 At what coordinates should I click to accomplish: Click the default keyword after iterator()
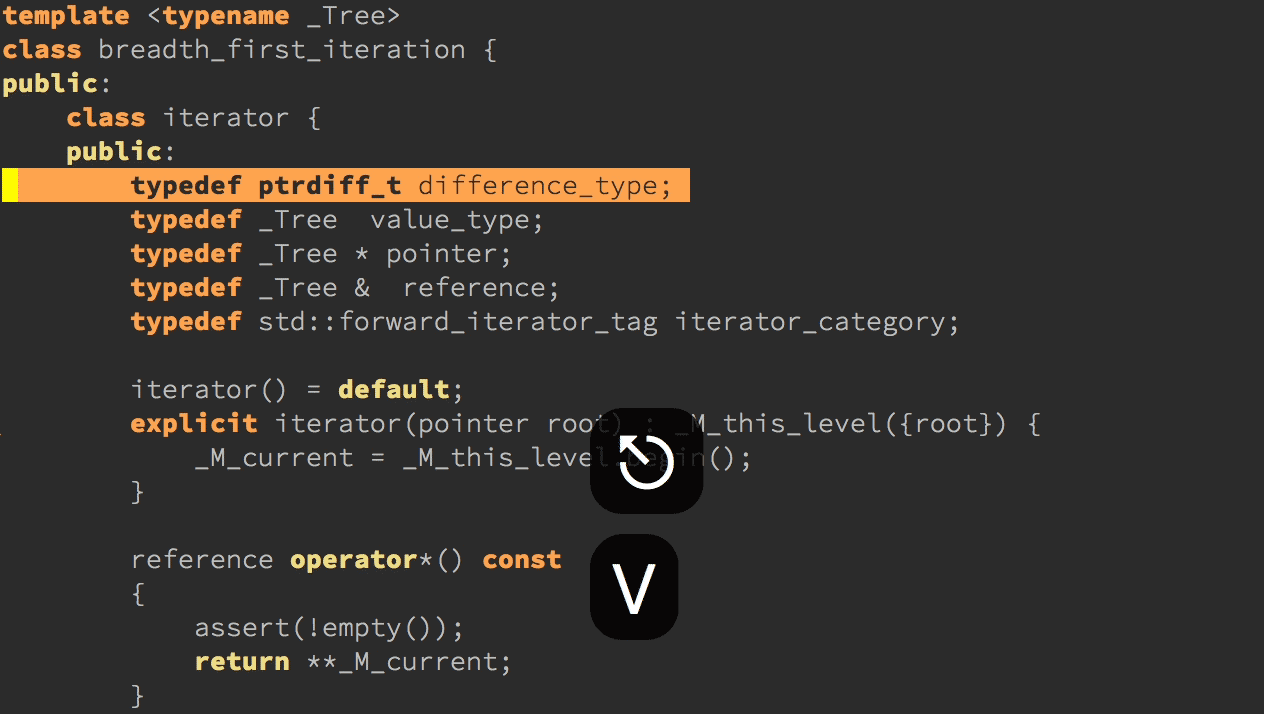tap(393, 389)
